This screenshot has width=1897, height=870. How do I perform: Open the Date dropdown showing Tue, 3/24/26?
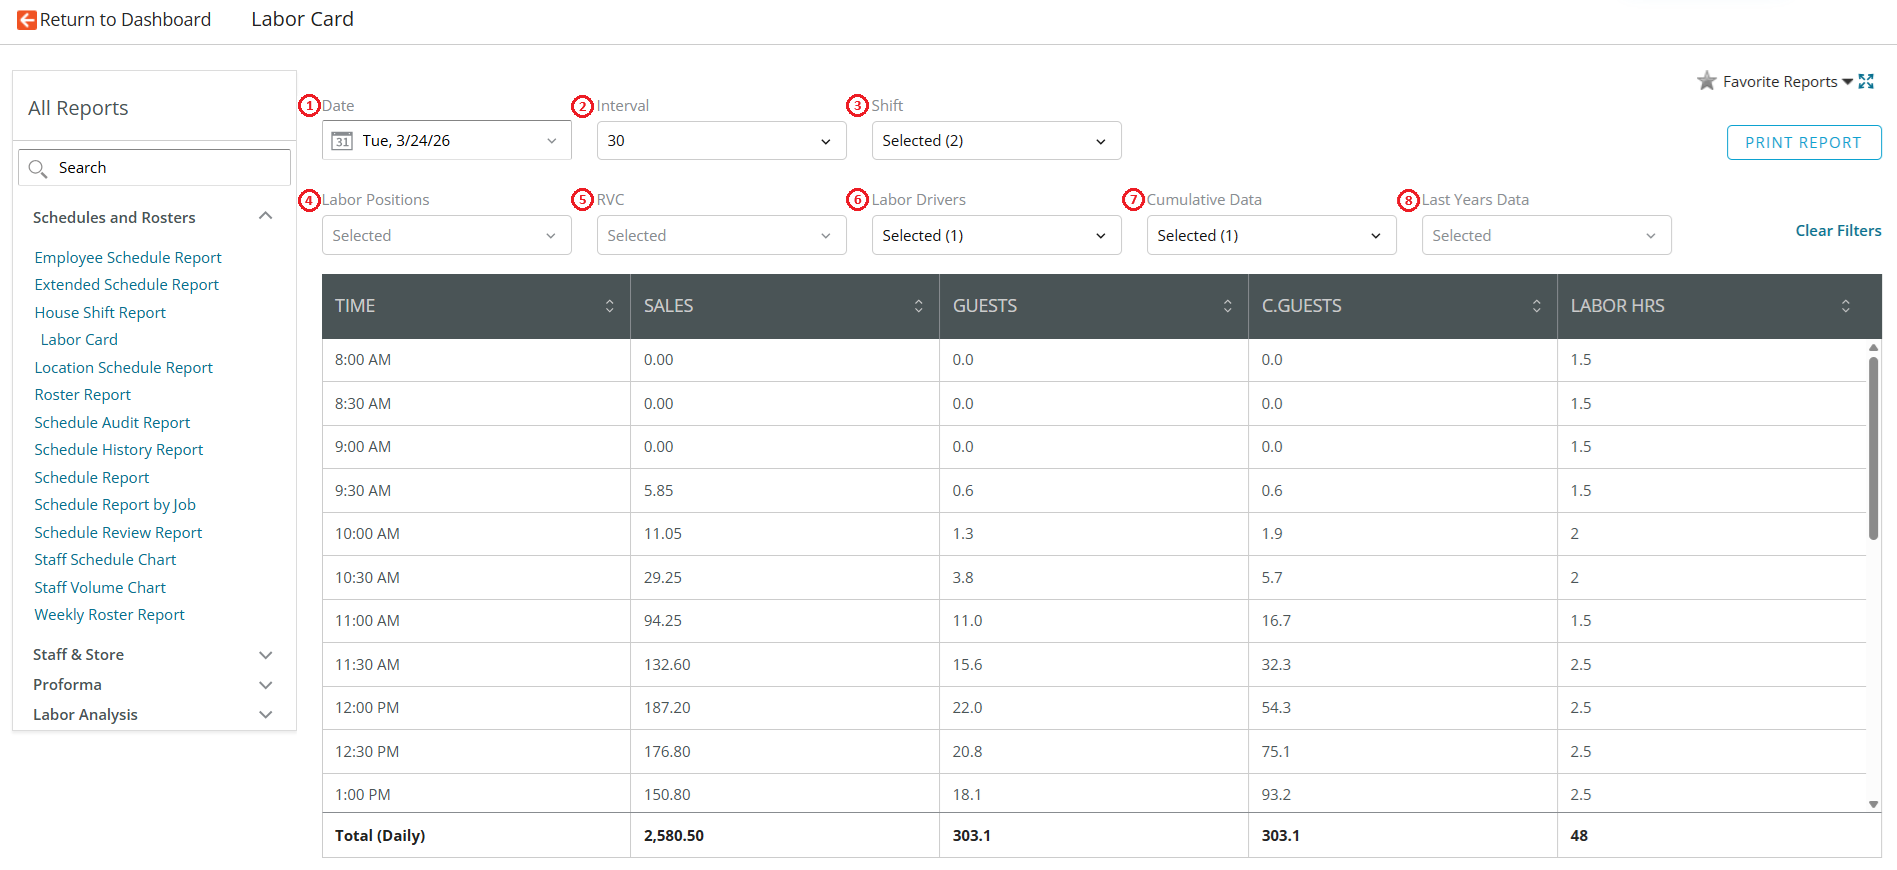click(x=447, y=141)
